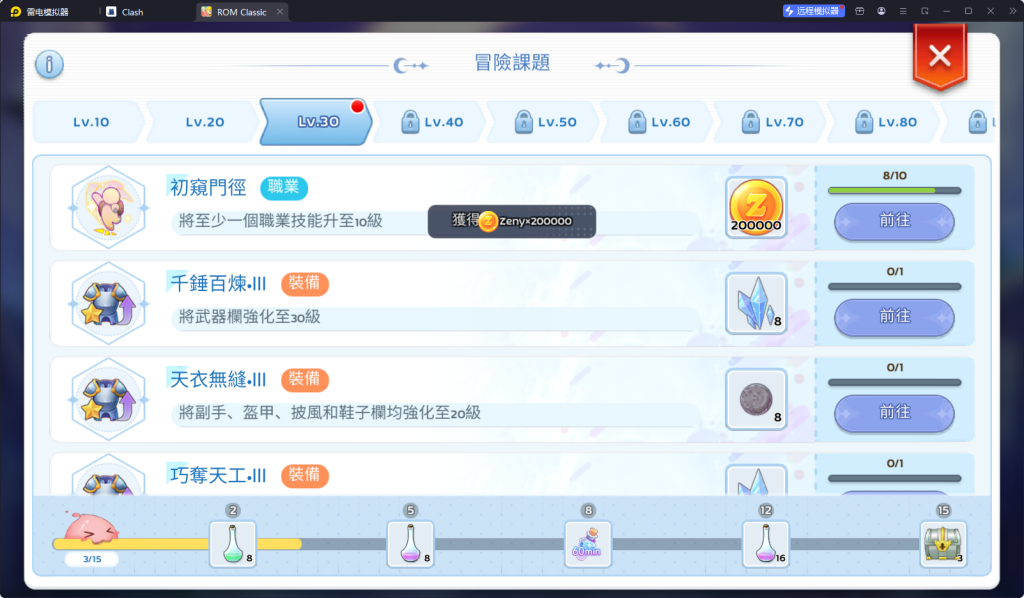This screenshot has height=598, width=1024.
Task: Switch to the Lv.20 tab
Action: click(x=203, y=122)
